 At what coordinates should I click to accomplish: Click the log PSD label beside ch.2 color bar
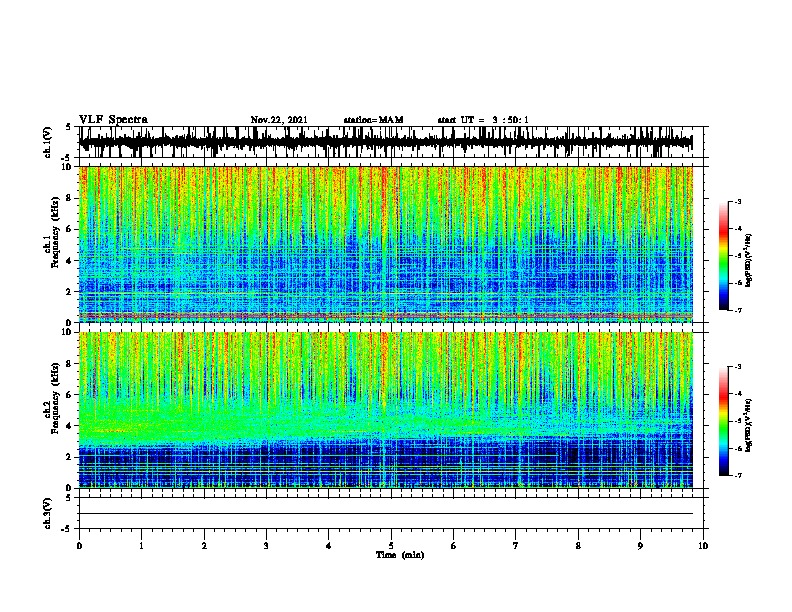click(749, 425)
